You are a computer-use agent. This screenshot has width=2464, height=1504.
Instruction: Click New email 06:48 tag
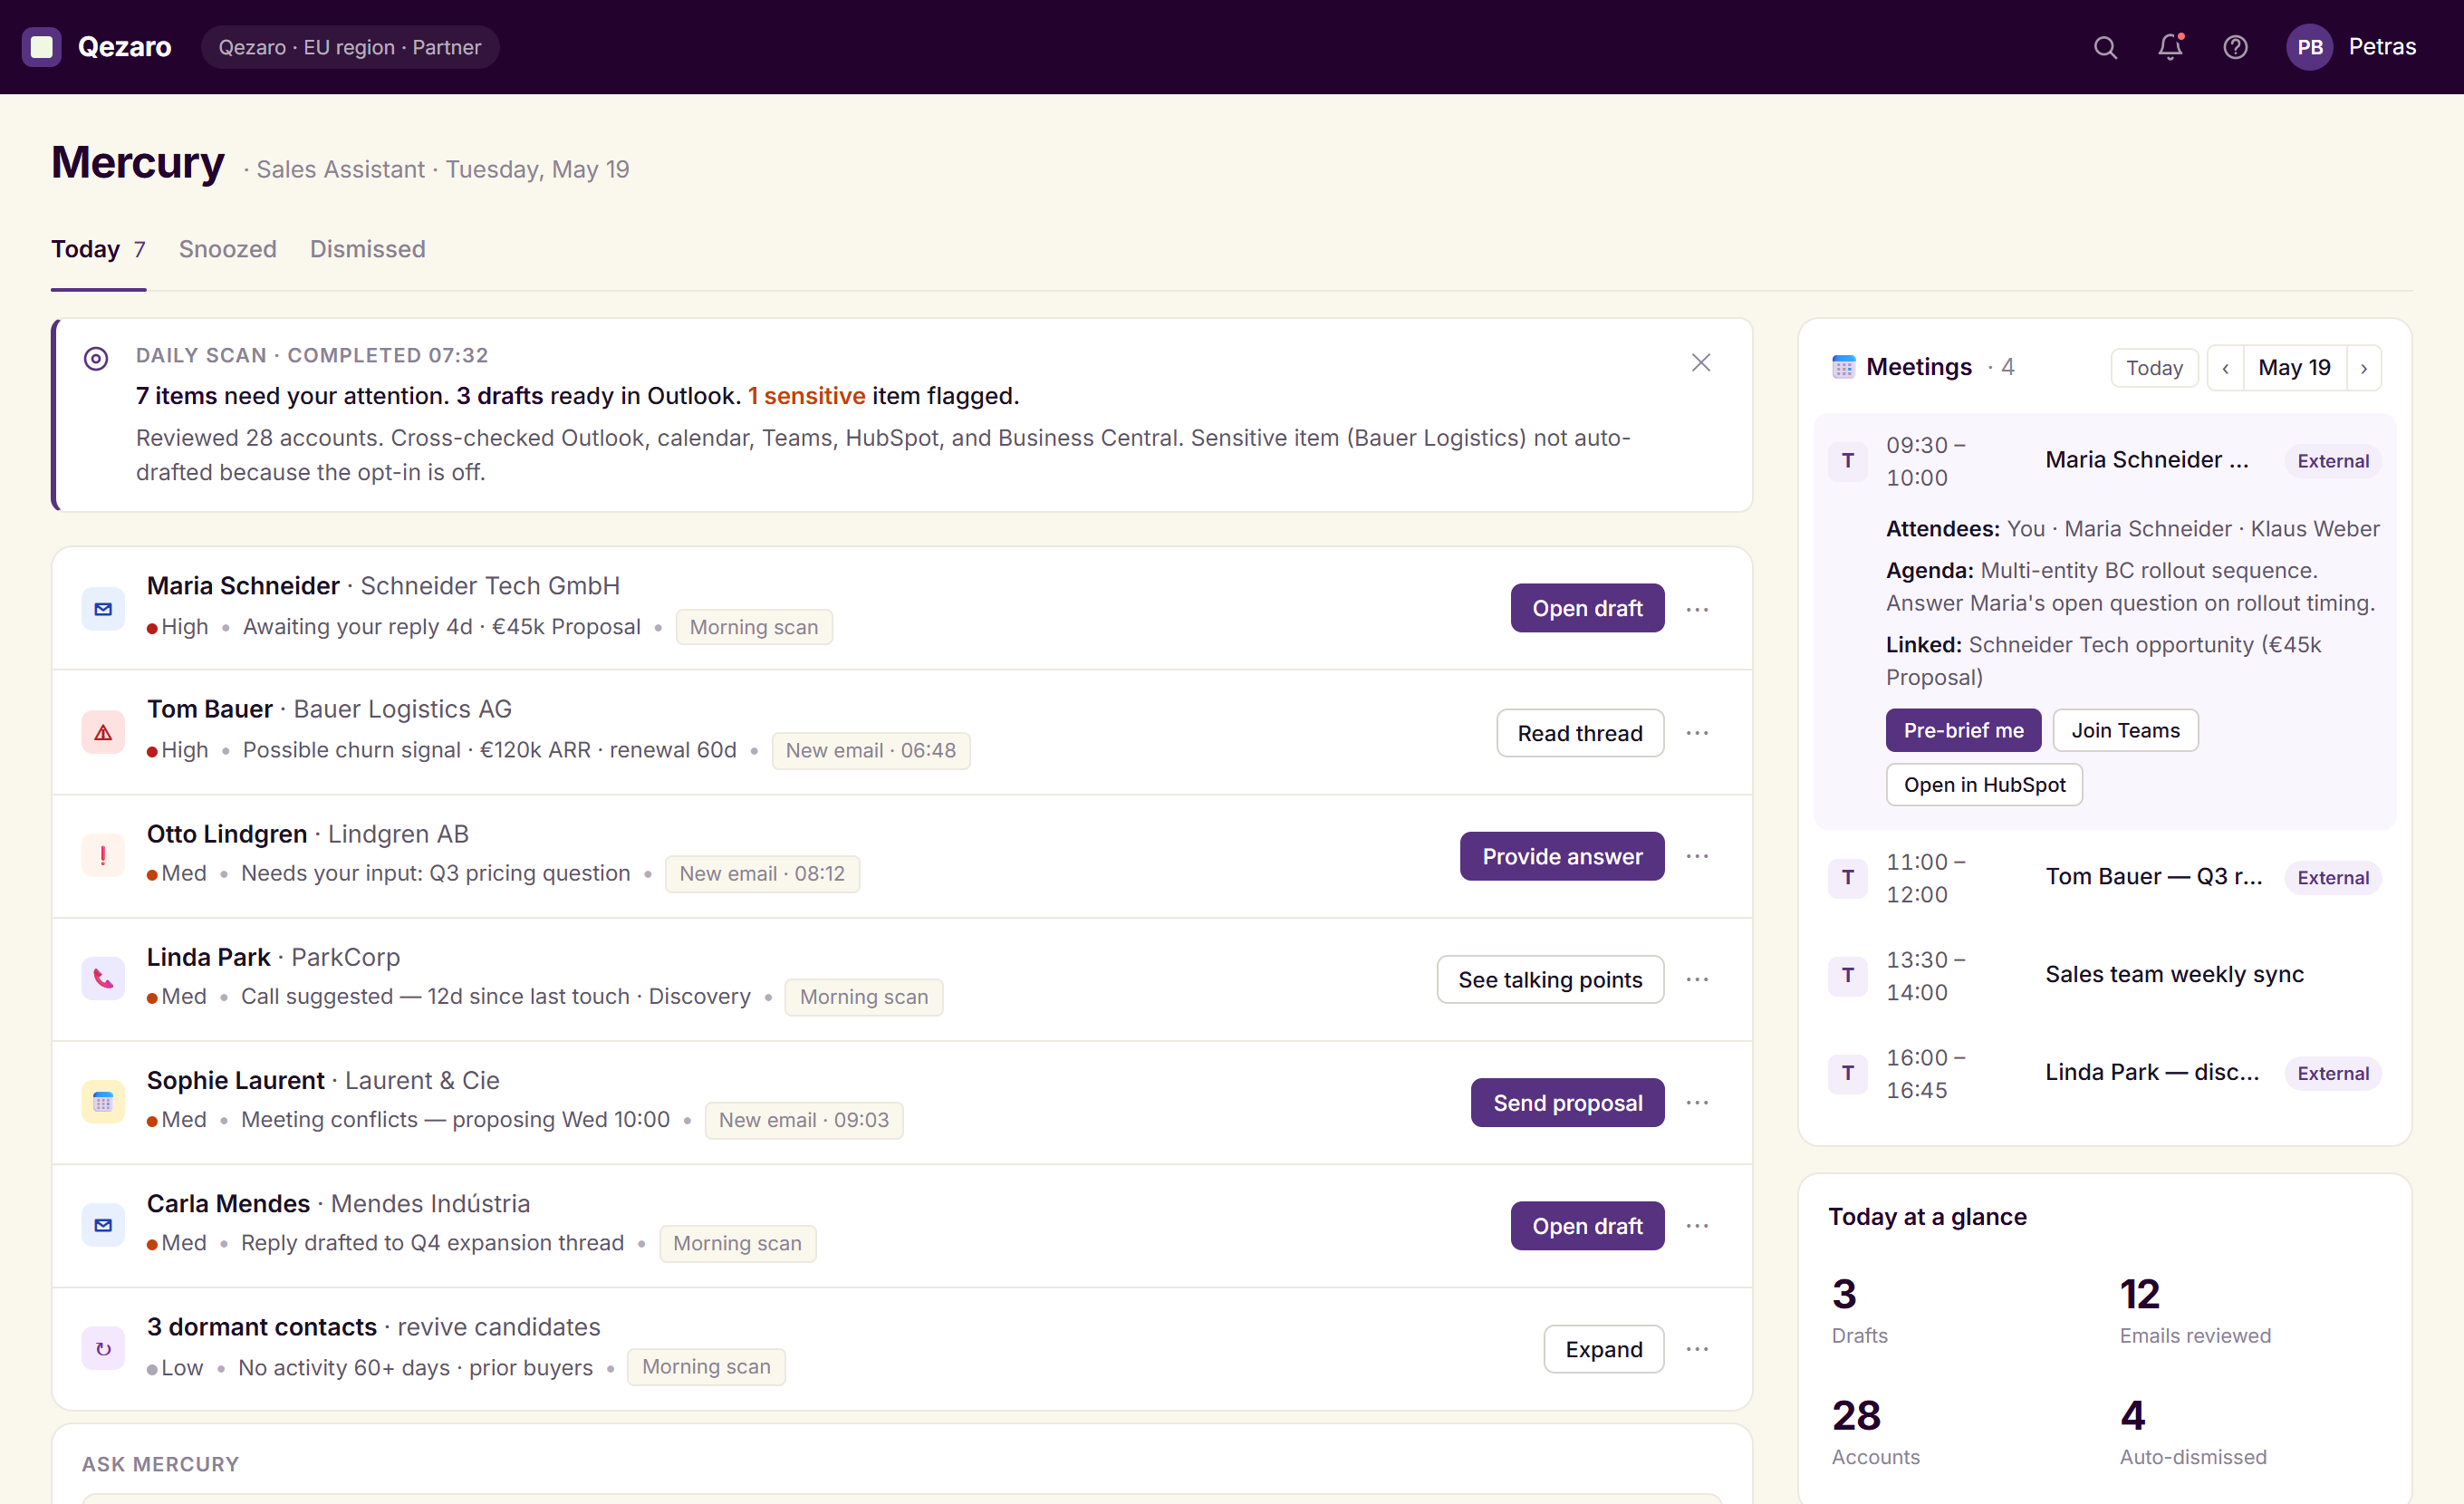pyautogui.click(x=870, y=750)
